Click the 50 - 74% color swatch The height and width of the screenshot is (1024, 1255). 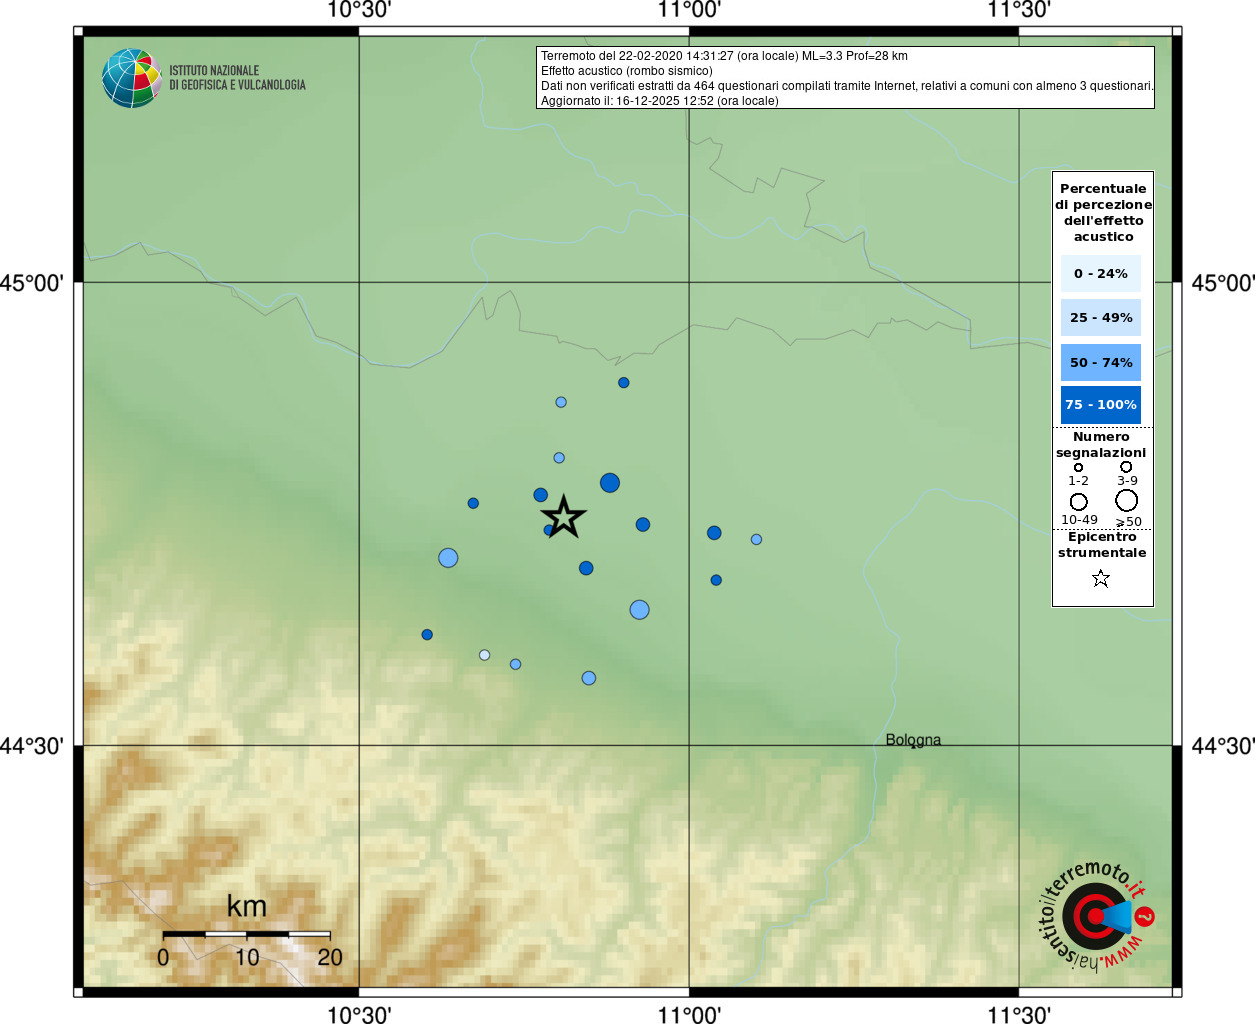point(1101,362)
